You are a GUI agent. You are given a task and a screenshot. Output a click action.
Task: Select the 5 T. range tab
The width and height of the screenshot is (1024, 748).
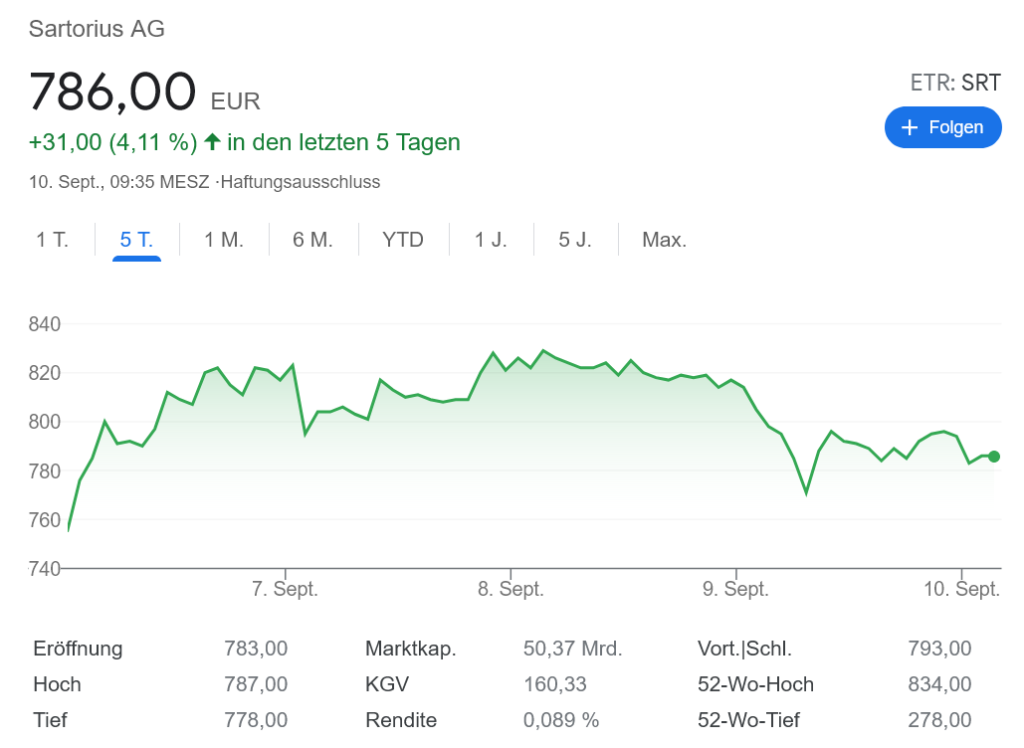(x=136, y=240)
